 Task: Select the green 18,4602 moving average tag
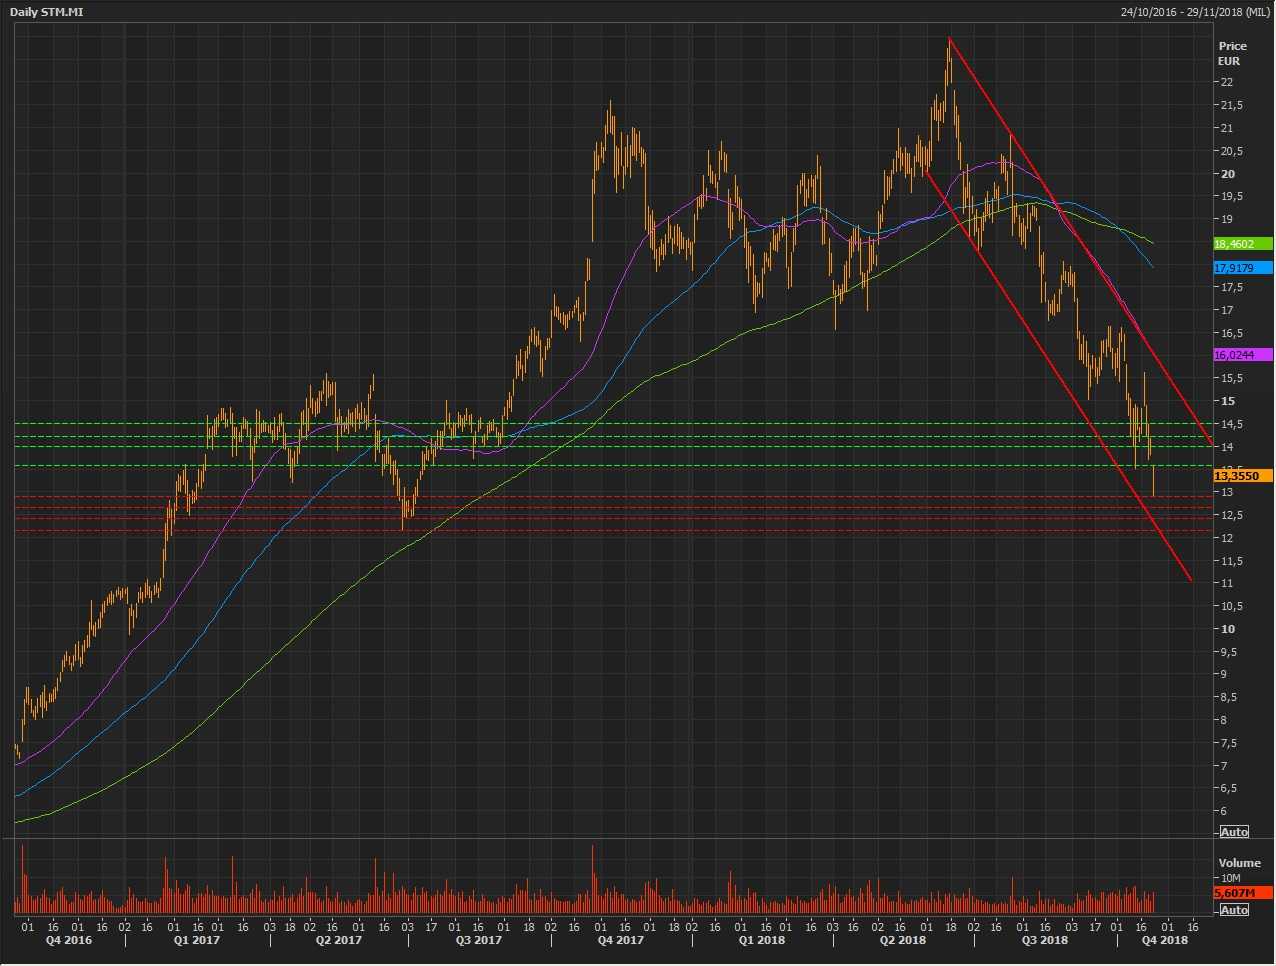point(1242,244)
